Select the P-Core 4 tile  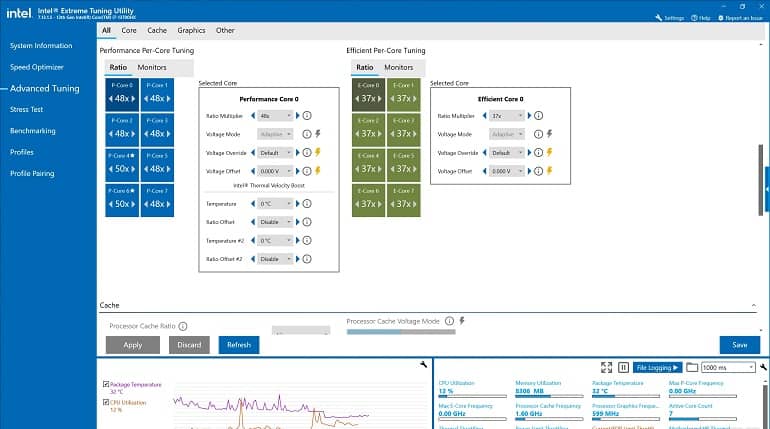click(x=122, y=165)
